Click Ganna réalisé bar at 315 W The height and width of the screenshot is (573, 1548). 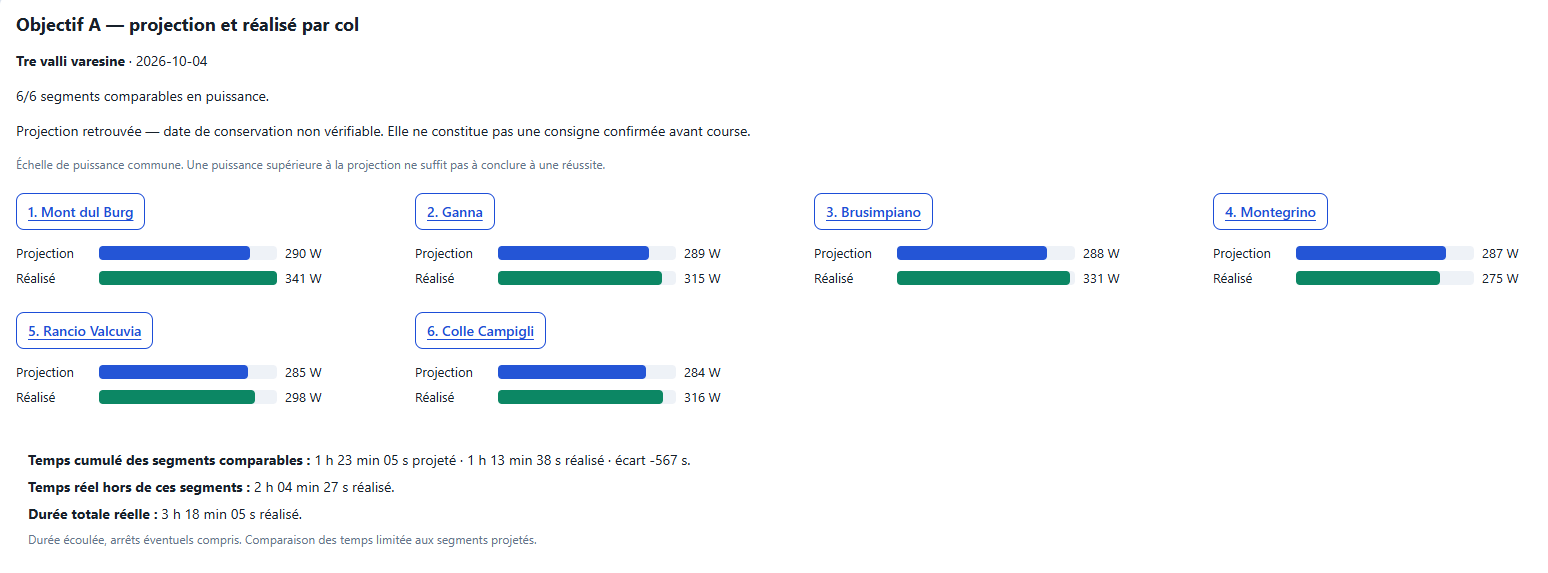[x=580, y=279]
